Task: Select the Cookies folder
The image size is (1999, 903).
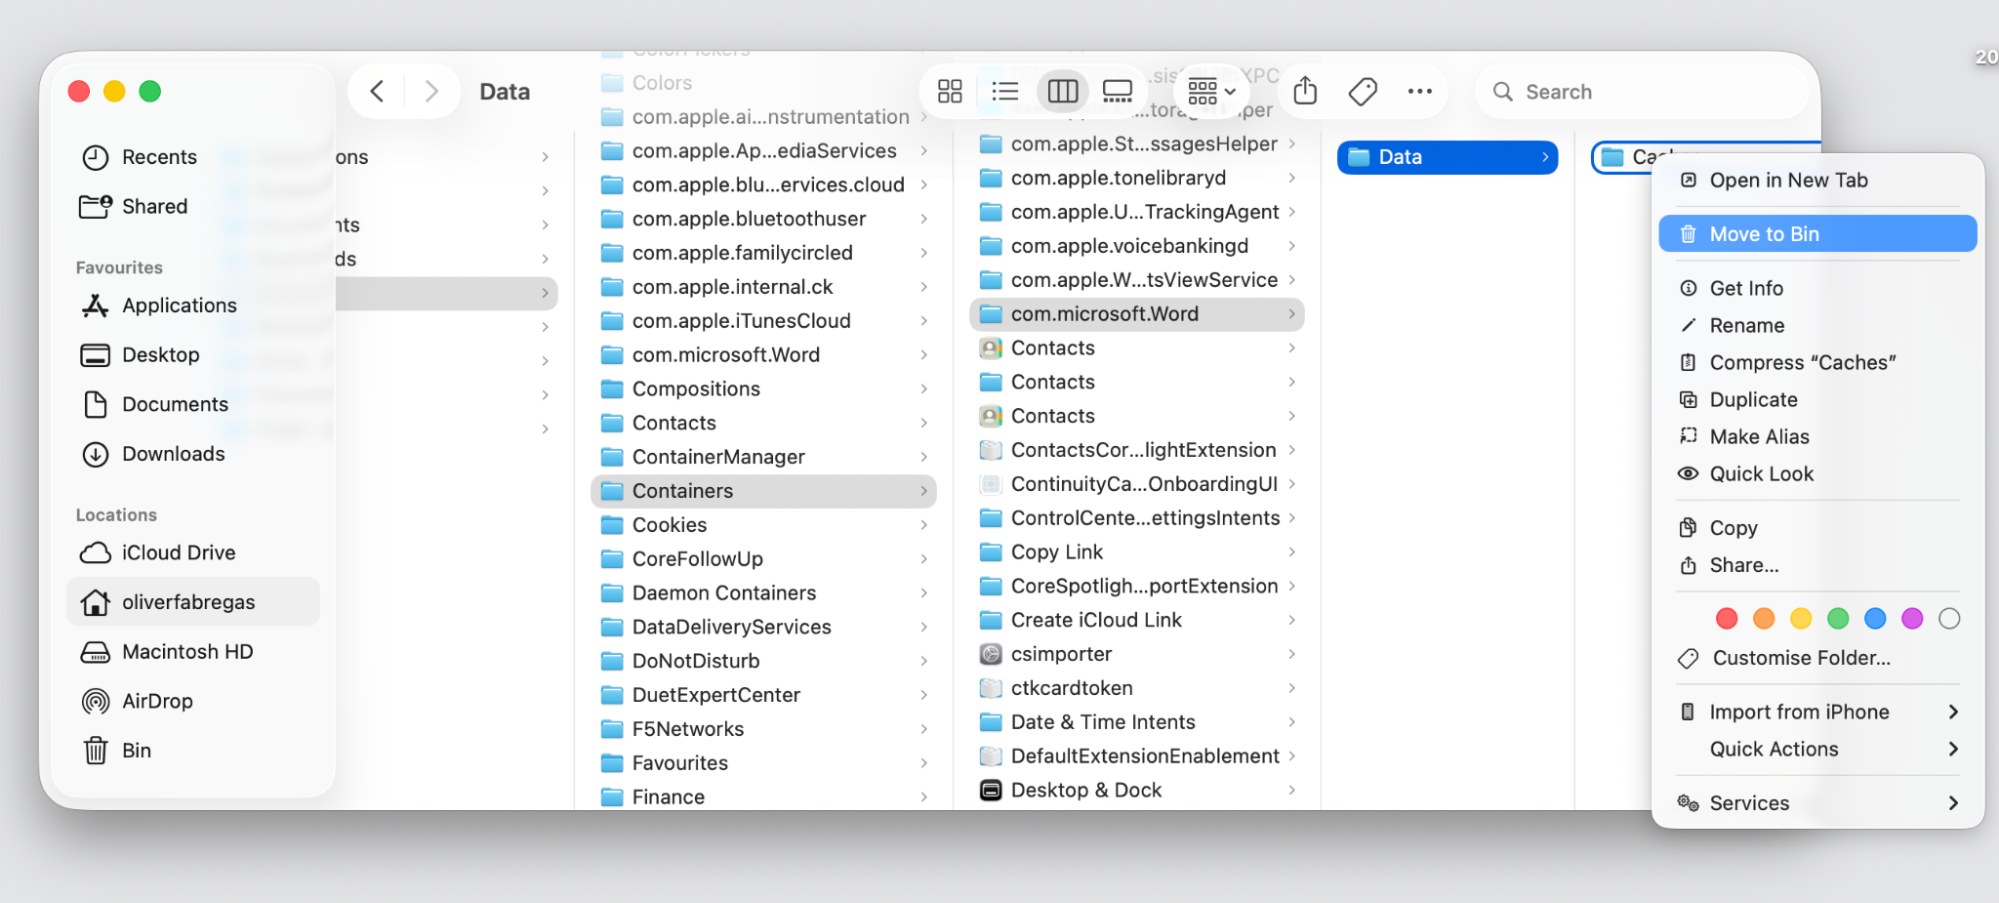Action: tap(763, 525)
